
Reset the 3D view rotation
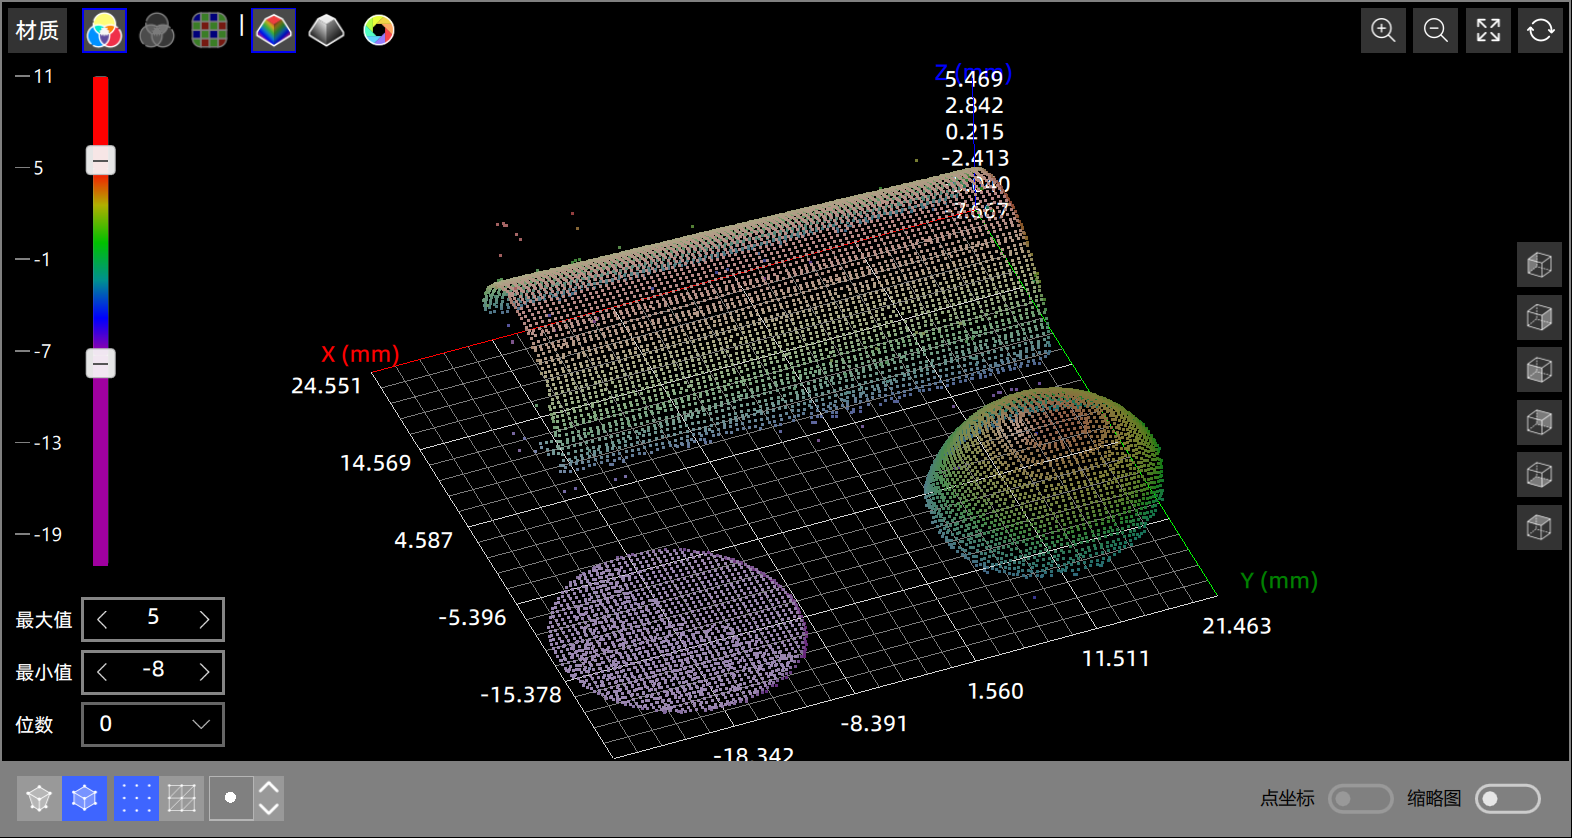tap(1540, 31)
